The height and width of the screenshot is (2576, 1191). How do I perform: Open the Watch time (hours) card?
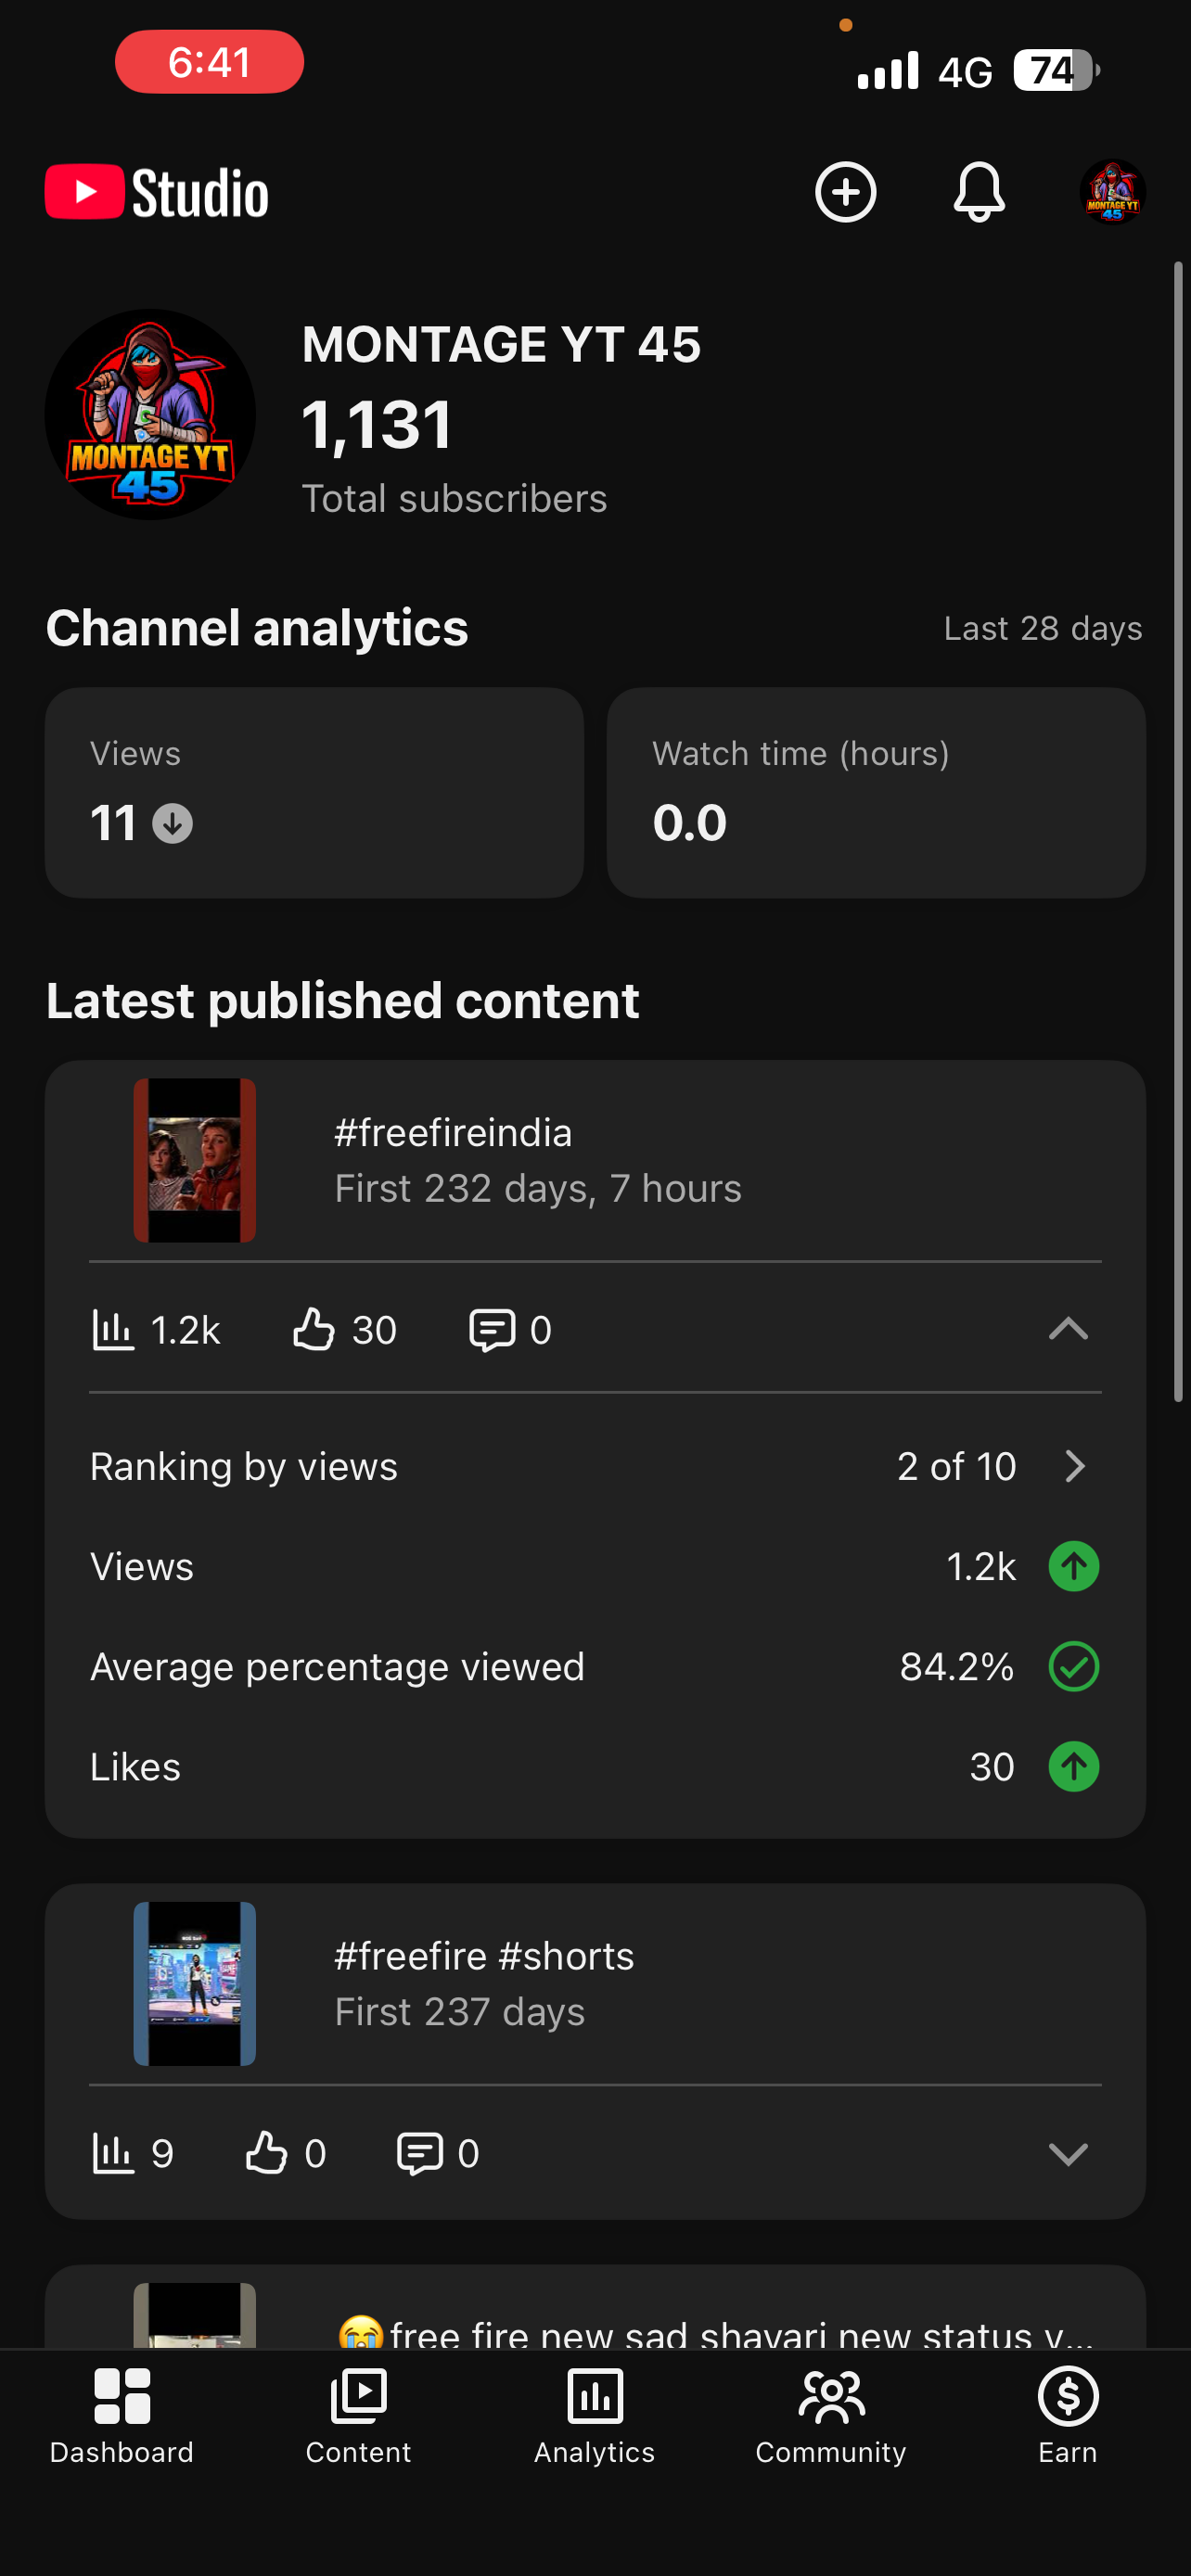876,792
